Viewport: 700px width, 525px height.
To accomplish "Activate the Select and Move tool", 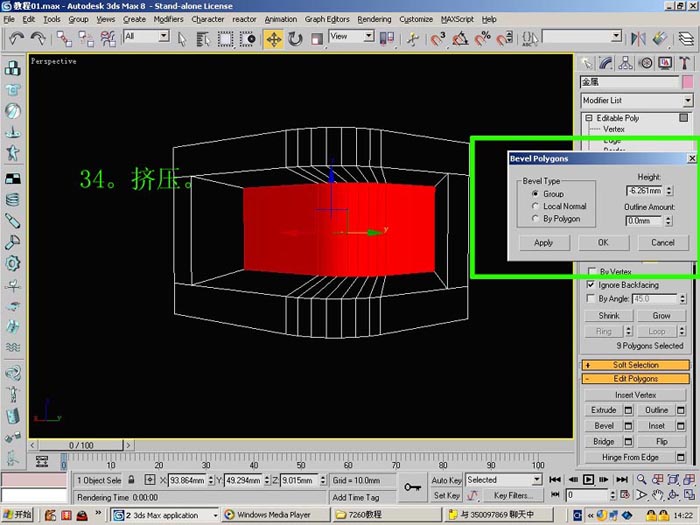I will coord(274,39).
